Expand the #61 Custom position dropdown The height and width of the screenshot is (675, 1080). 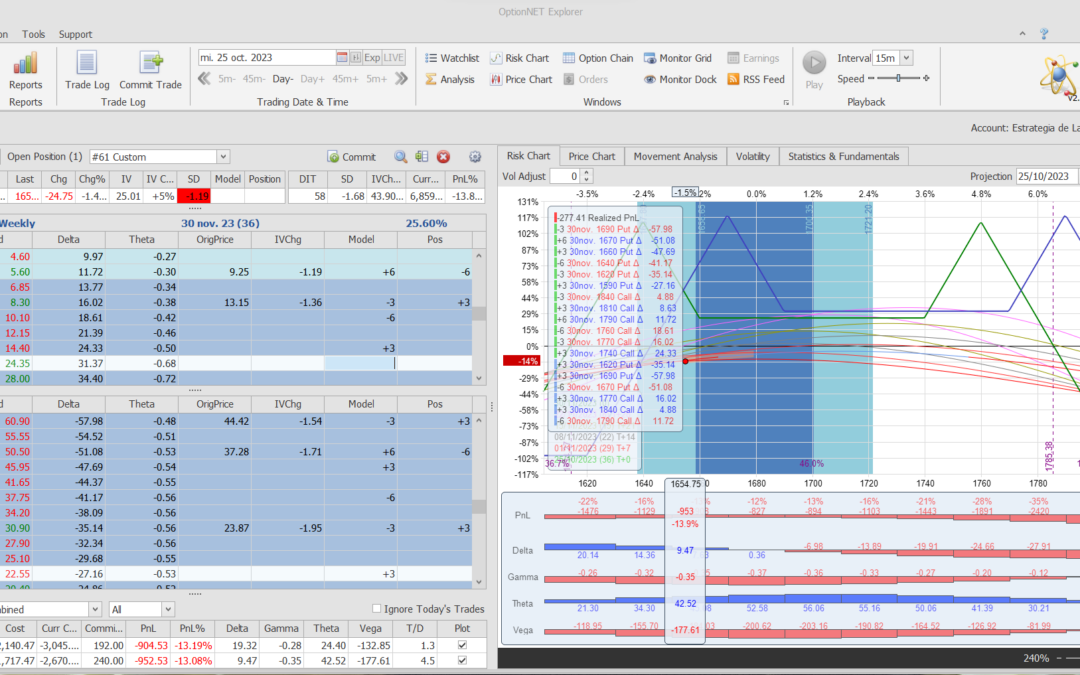click(x=222, y=157)
